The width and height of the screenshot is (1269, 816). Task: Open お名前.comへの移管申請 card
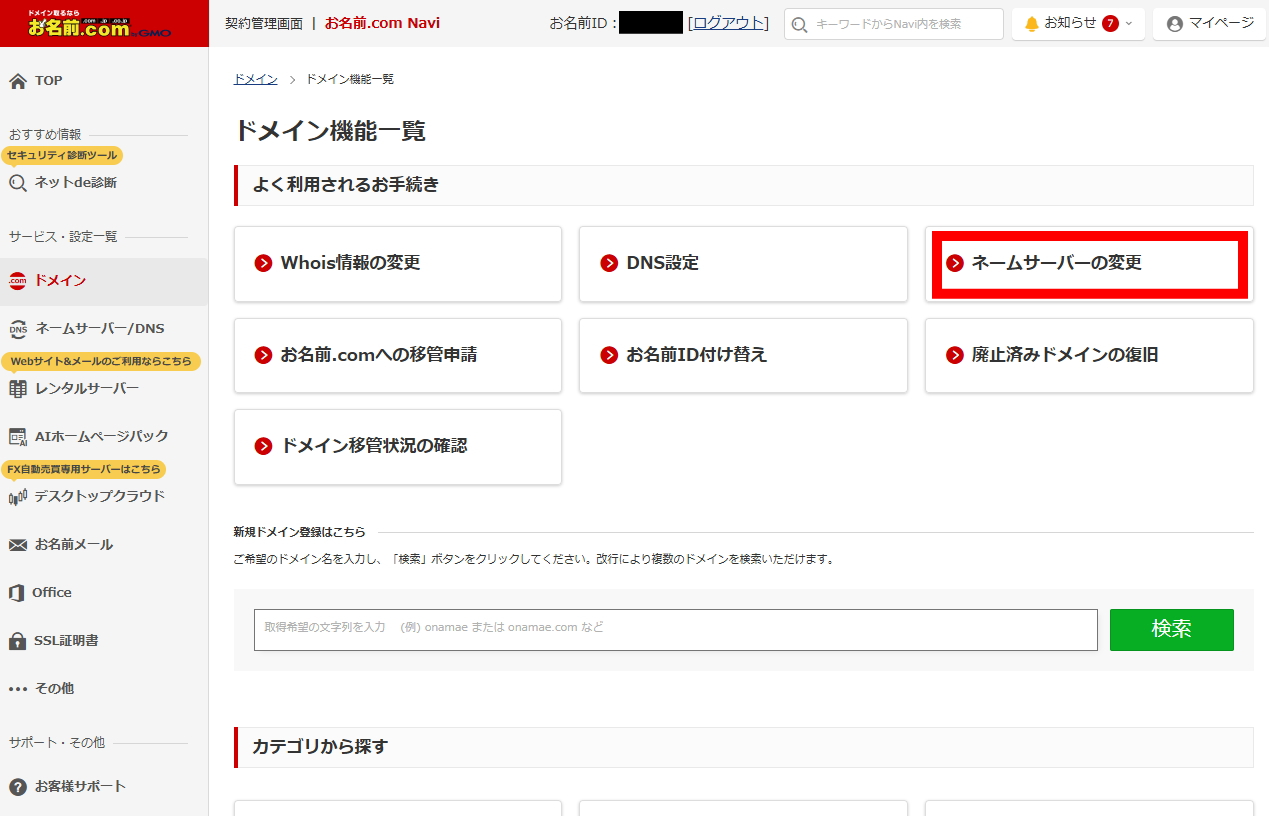coord(398,355)
